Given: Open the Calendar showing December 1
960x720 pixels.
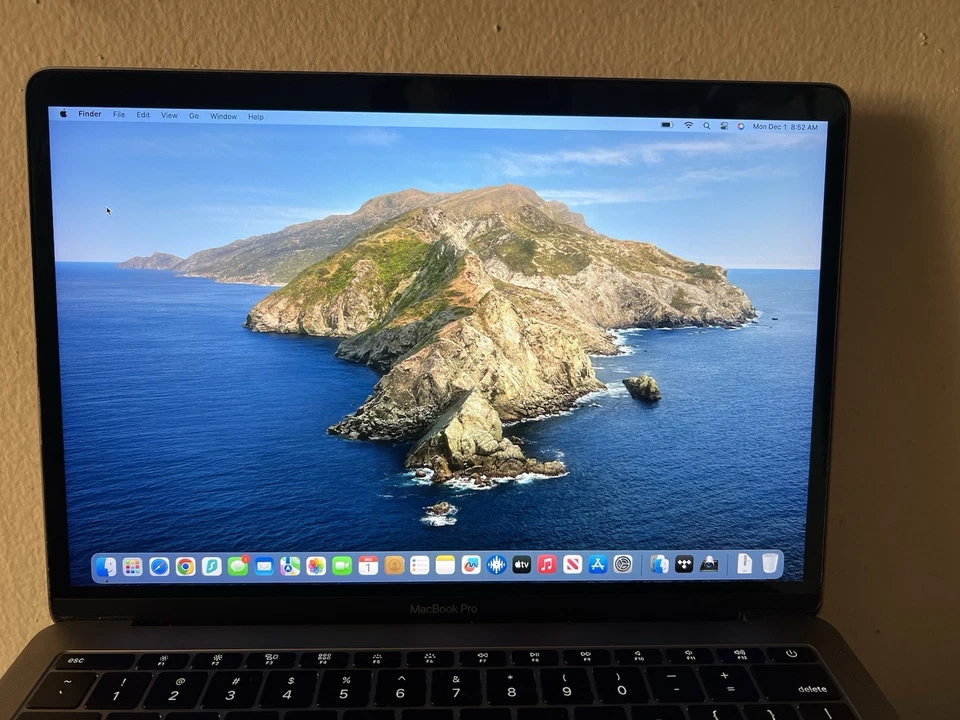Looking at the screenshot, I should [367, 565].
